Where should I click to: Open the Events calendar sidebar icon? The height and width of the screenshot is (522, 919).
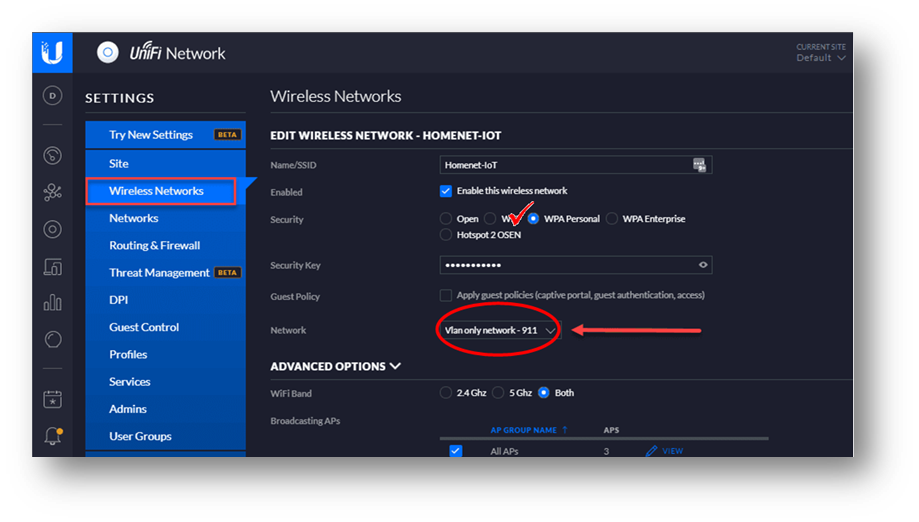[x=52, y=400]
